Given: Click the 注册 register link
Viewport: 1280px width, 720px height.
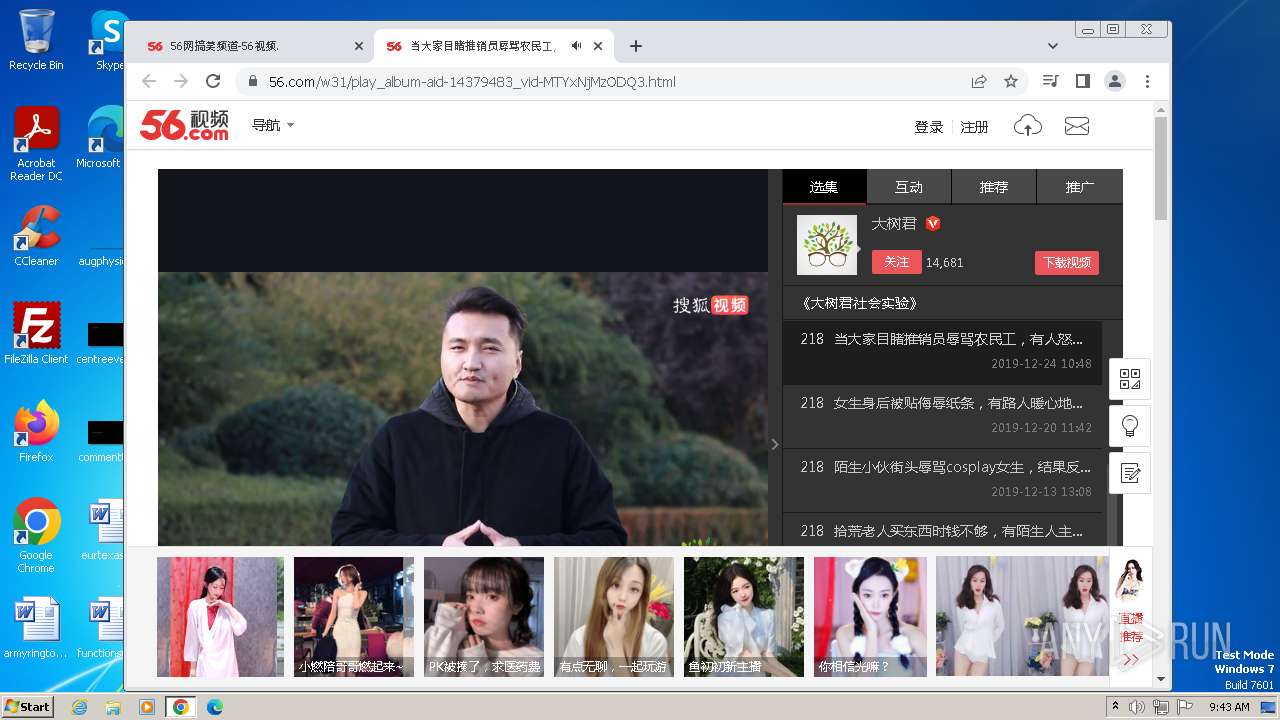Looking at the screenshot, I should (974, 127).
